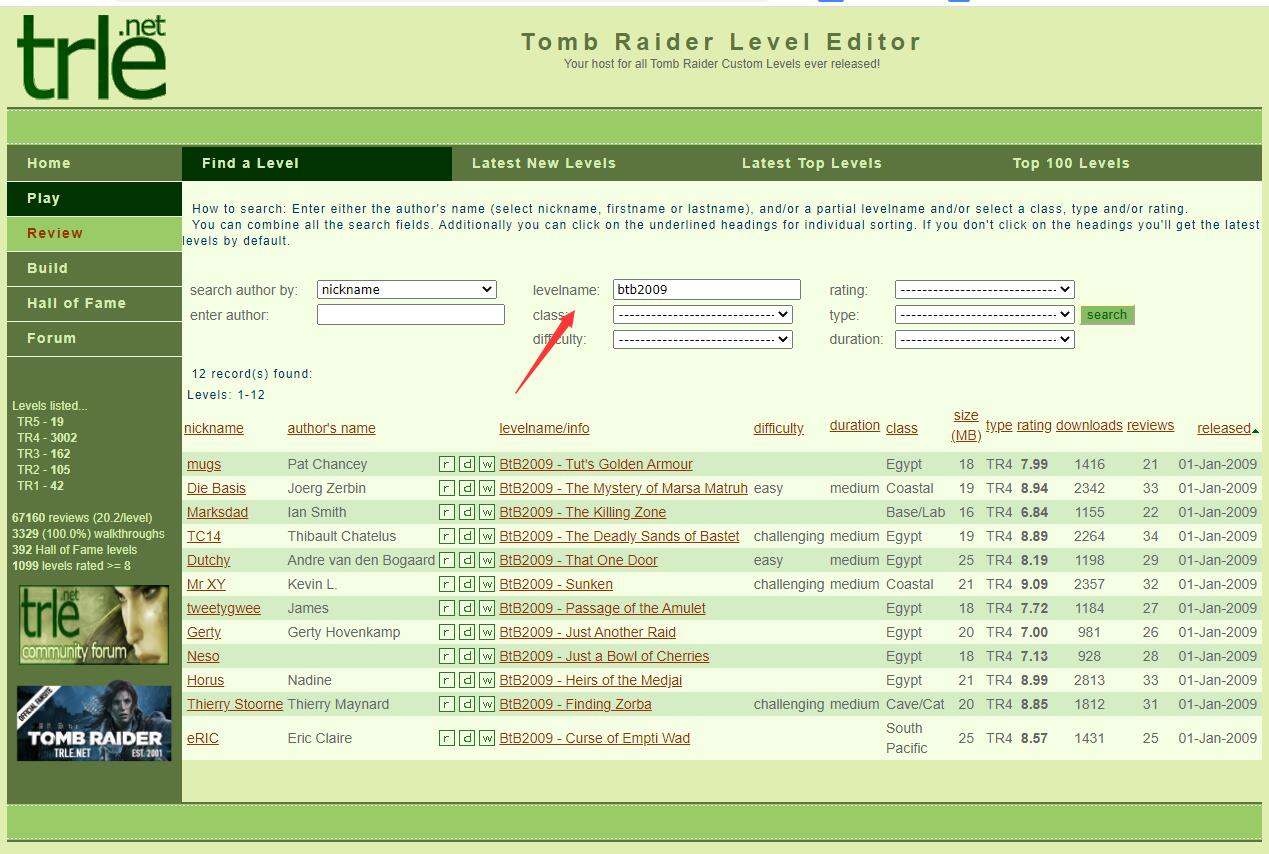Open reviews icon for Mystery of Marsa Matruh
The image size is (1269, 854).
coord(447,488)
